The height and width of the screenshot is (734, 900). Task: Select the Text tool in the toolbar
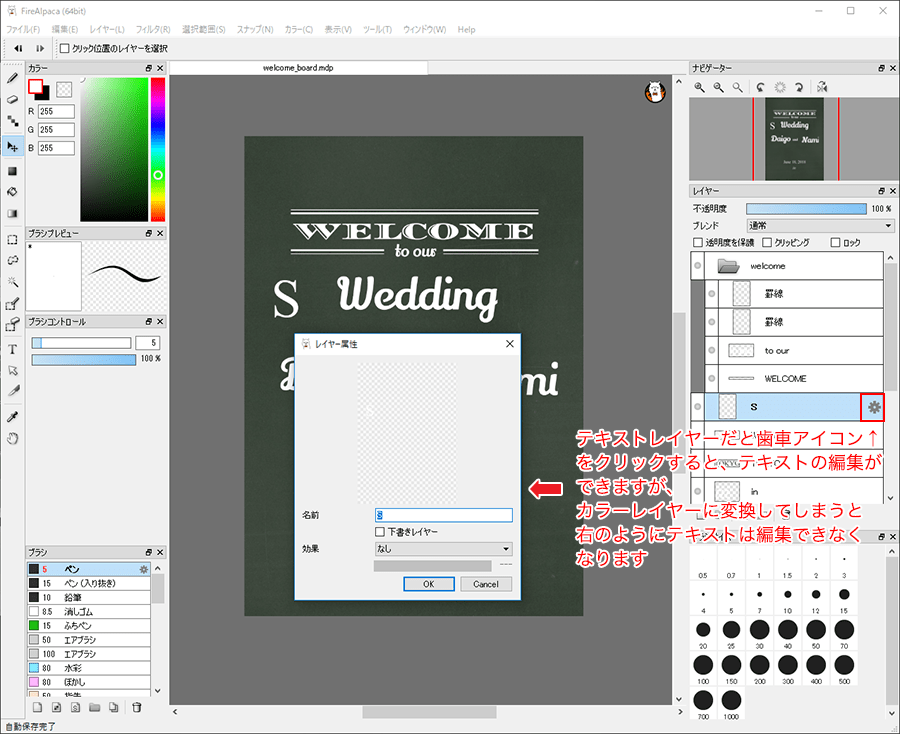tap(12, 349)
